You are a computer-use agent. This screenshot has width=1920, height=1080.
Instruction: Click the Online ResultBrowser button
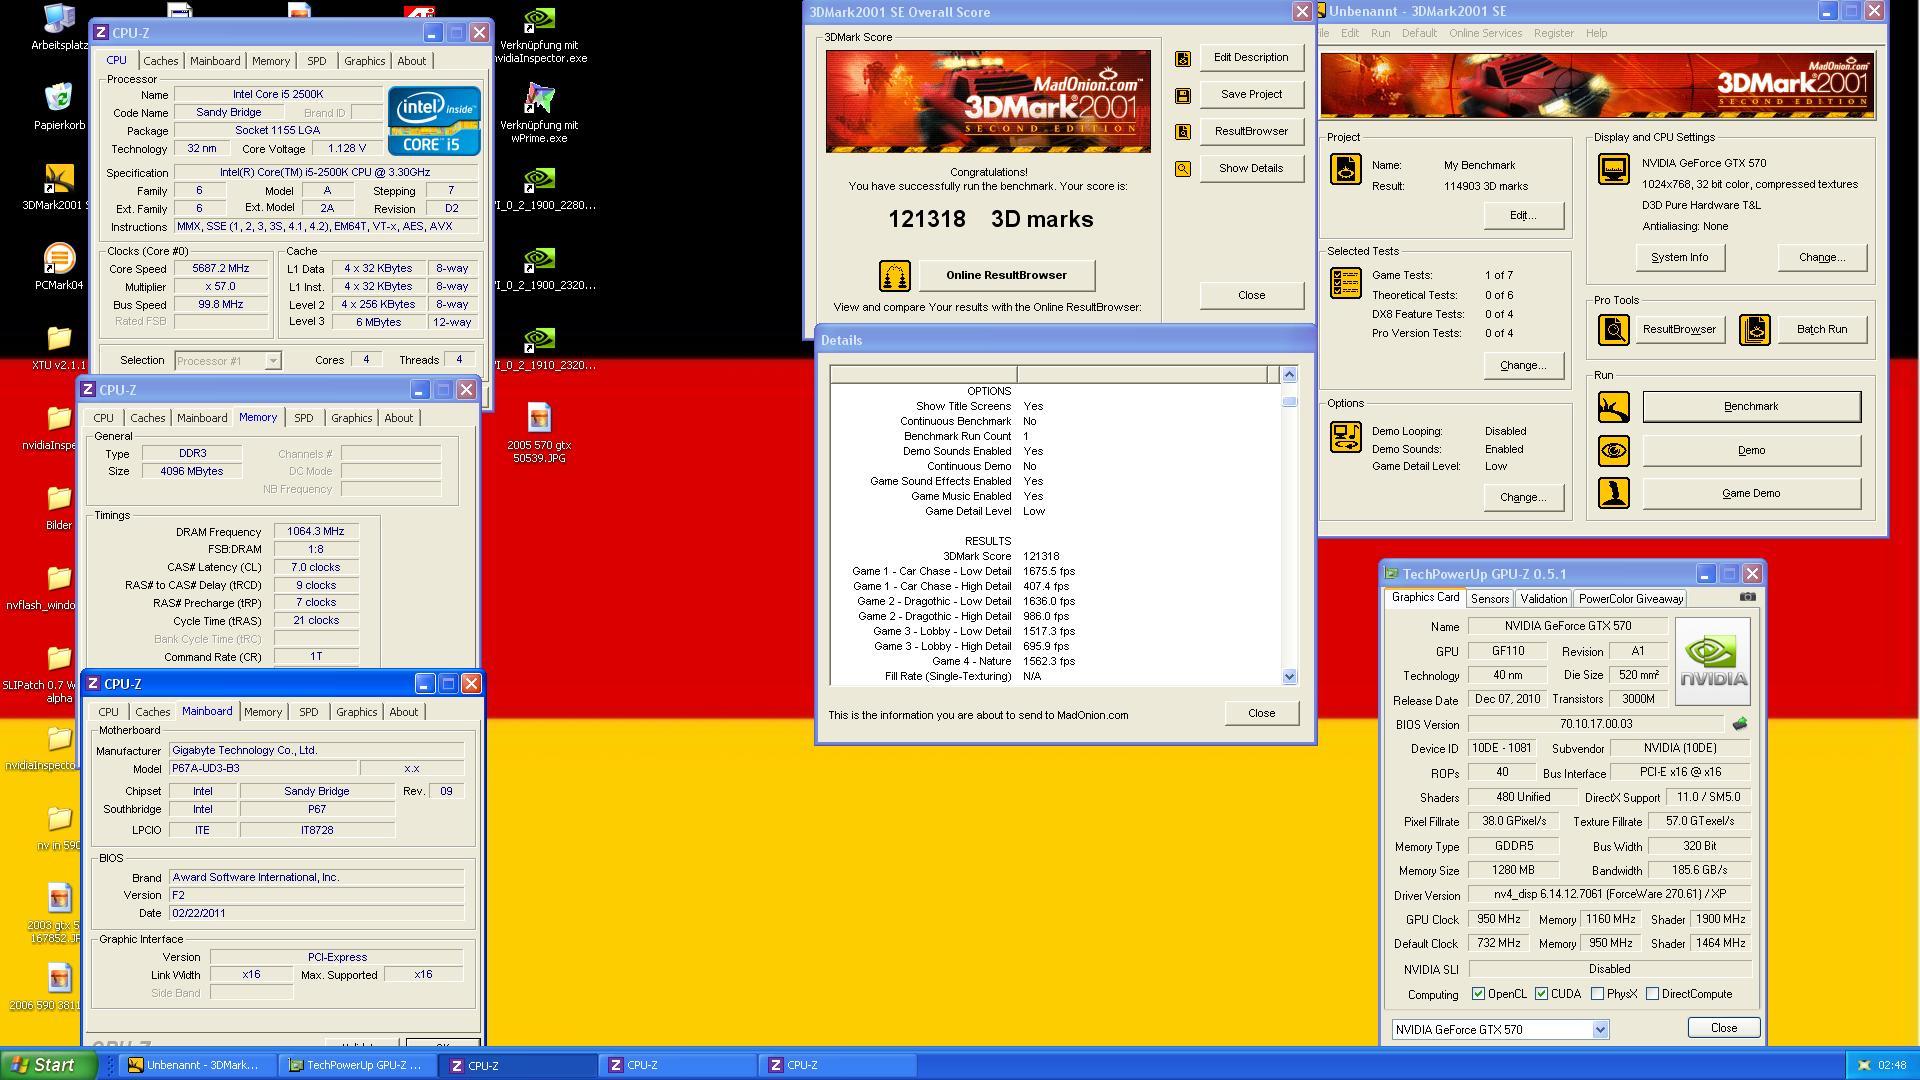[1006, 275]
